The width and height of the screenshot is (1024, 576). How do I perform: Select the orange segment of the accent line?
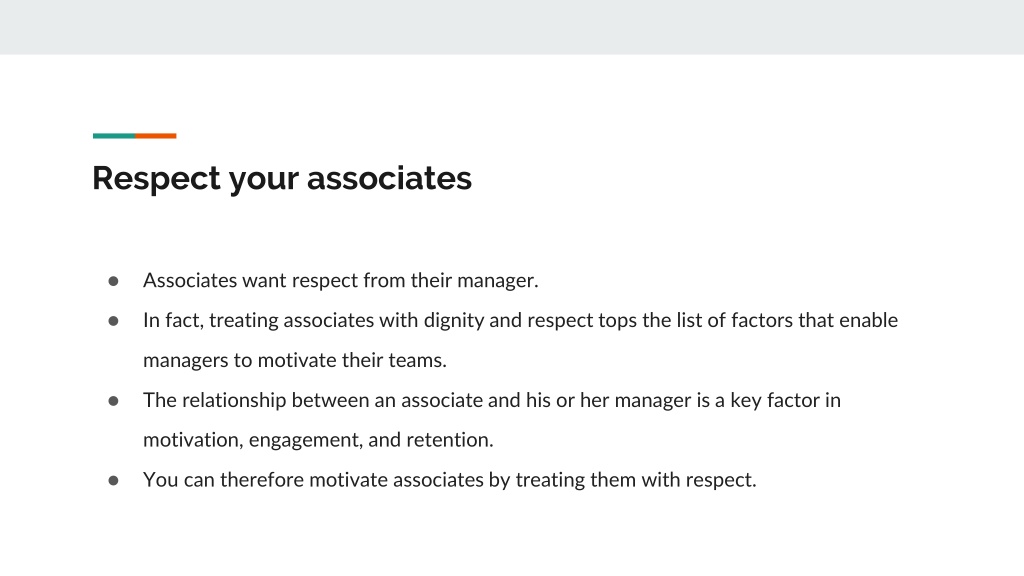pyautogui.click(x=156, y=136)
